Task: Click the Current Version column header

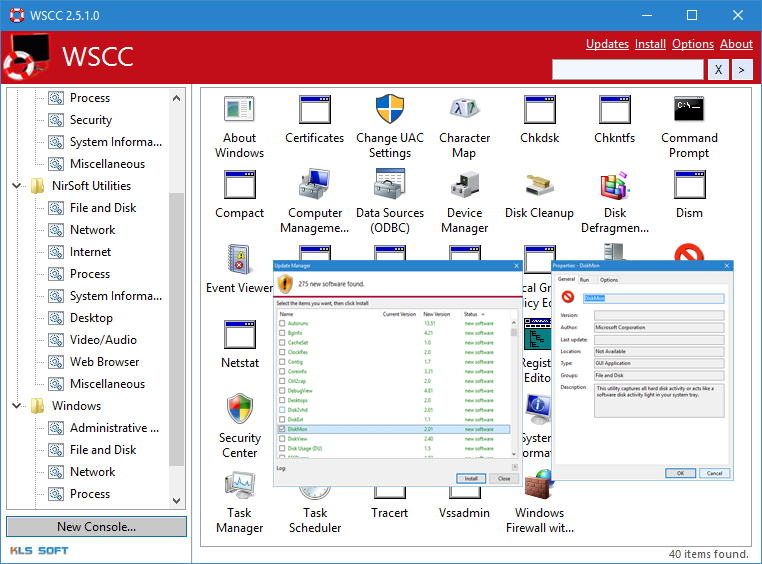Action: tap(400, 314)
